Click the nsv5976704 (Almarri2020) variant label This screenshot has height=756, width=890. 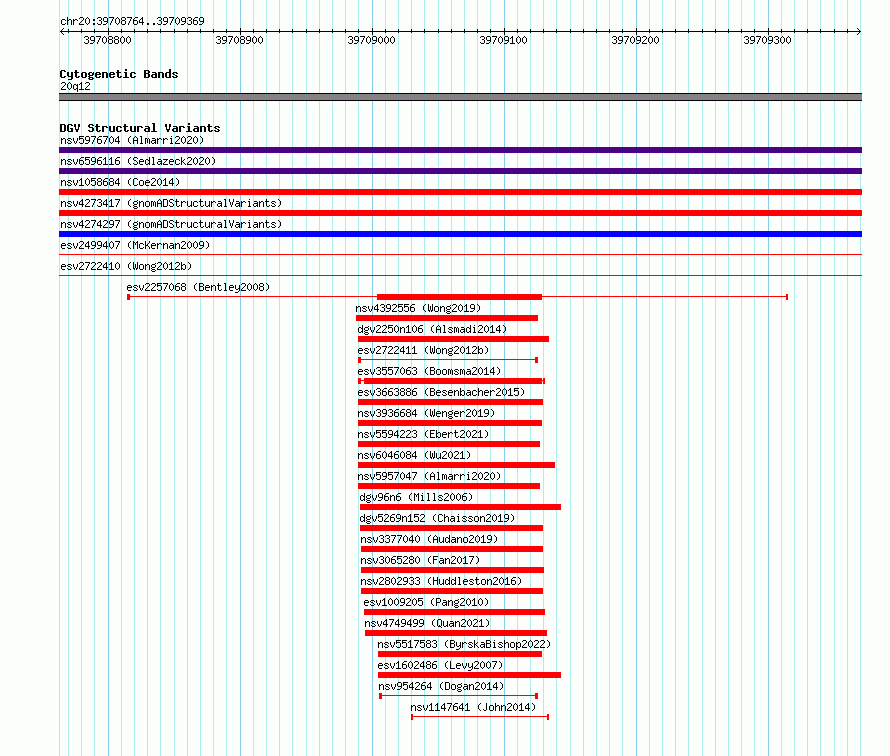(x=132, y=140)
